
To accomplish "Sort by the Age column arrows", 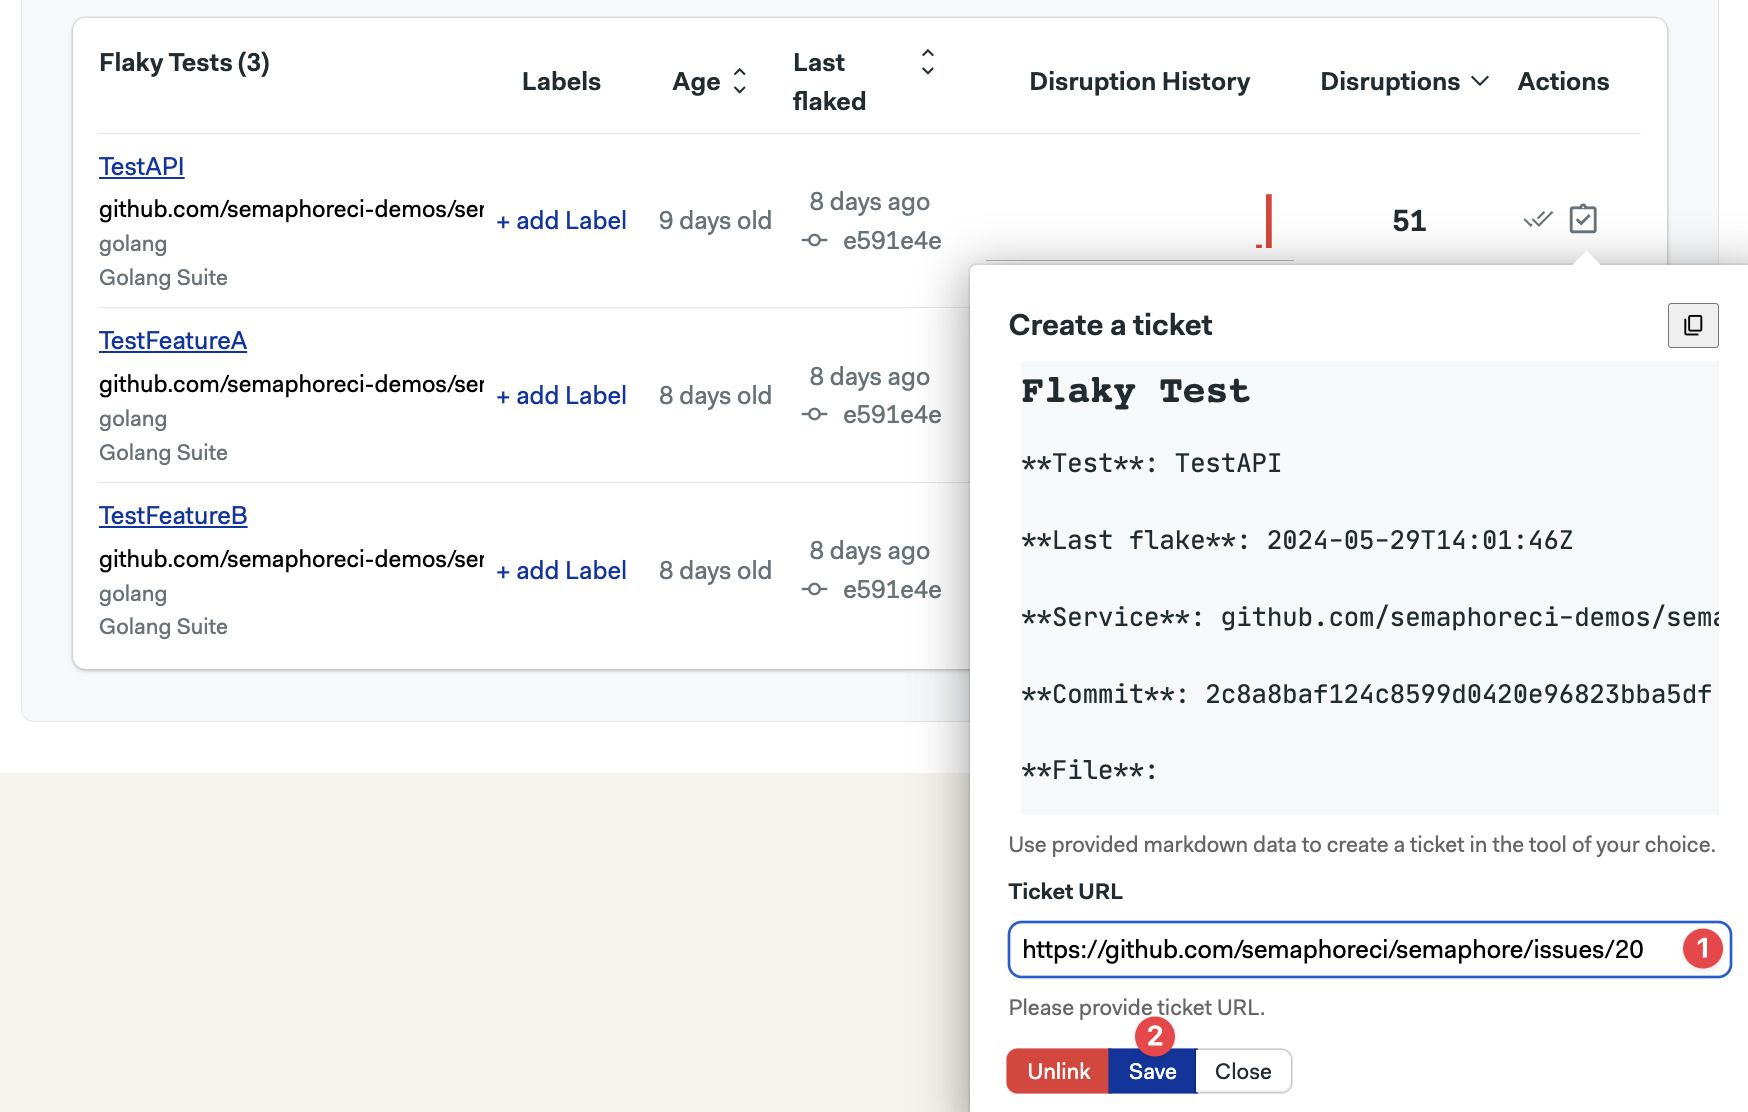I will click(x=740, y=81).
